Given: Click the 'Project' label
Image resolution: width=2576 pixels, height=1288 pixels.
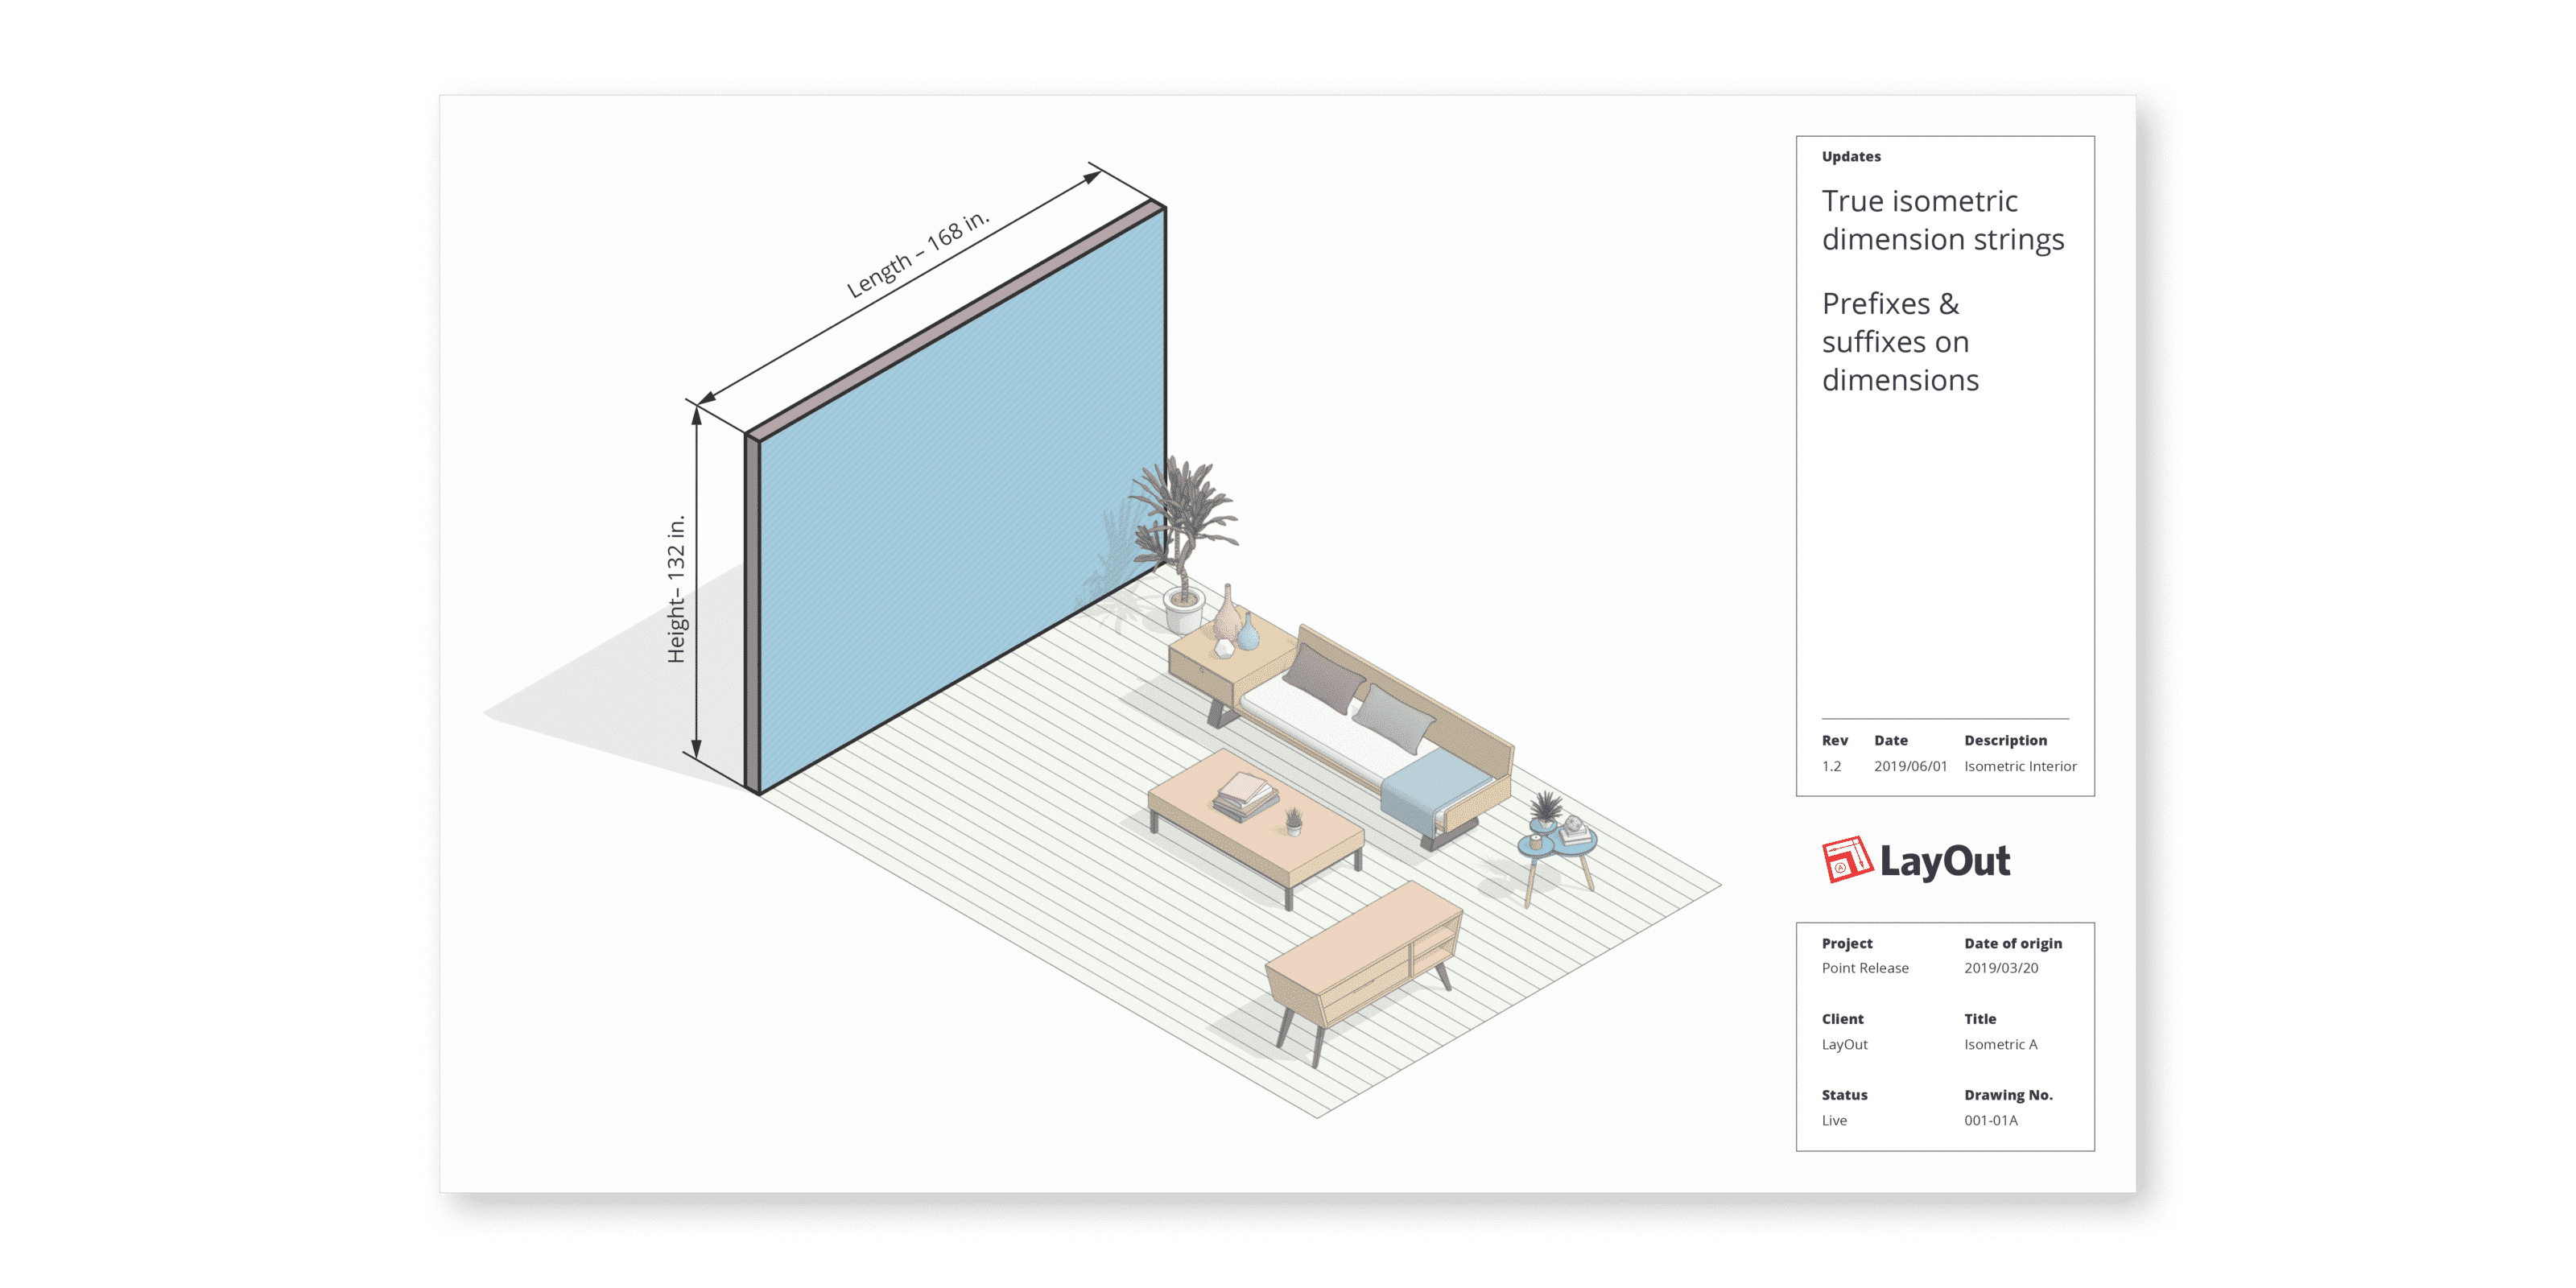Looking at the screenshot, I should coord(1846,944).
